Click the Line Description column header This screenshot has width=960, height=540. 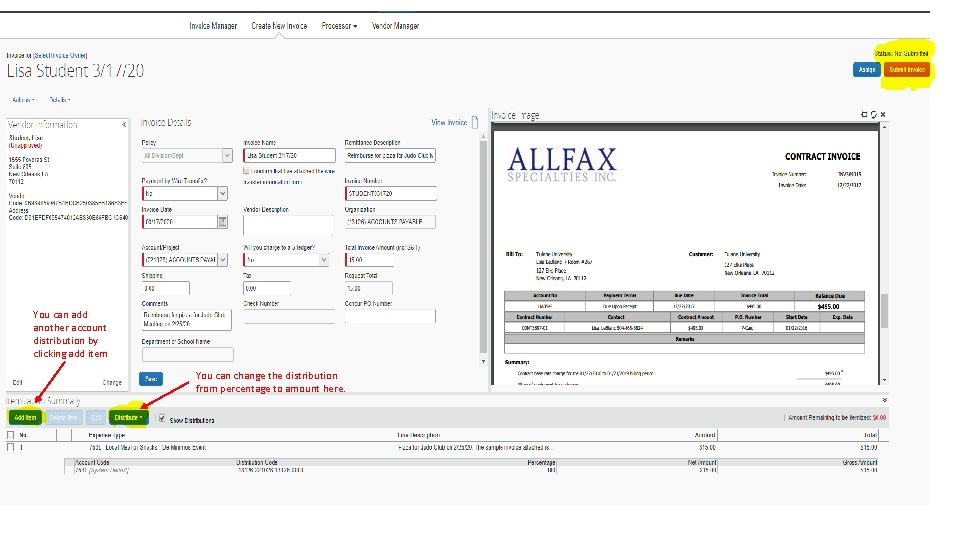pos(419,435)
